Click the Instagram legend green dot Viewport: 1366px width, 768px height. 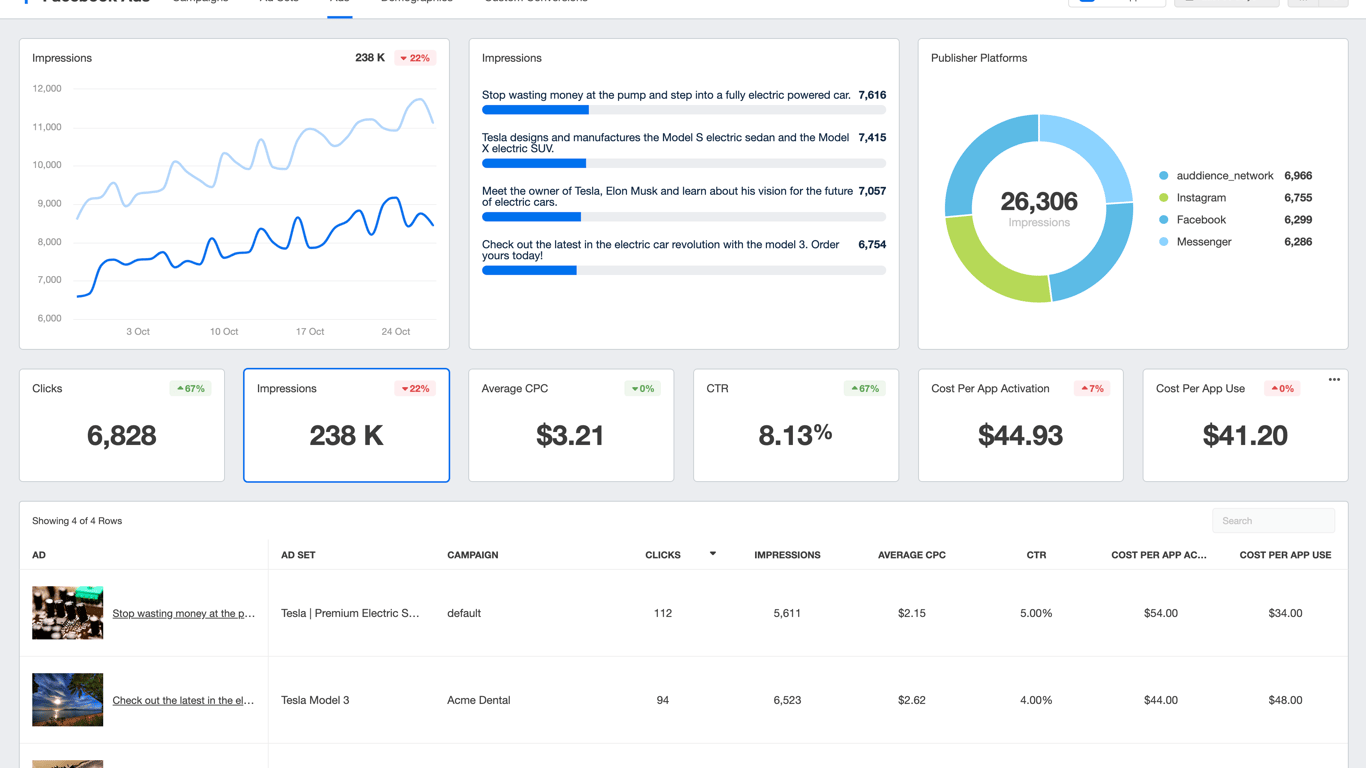[1163, 198]
